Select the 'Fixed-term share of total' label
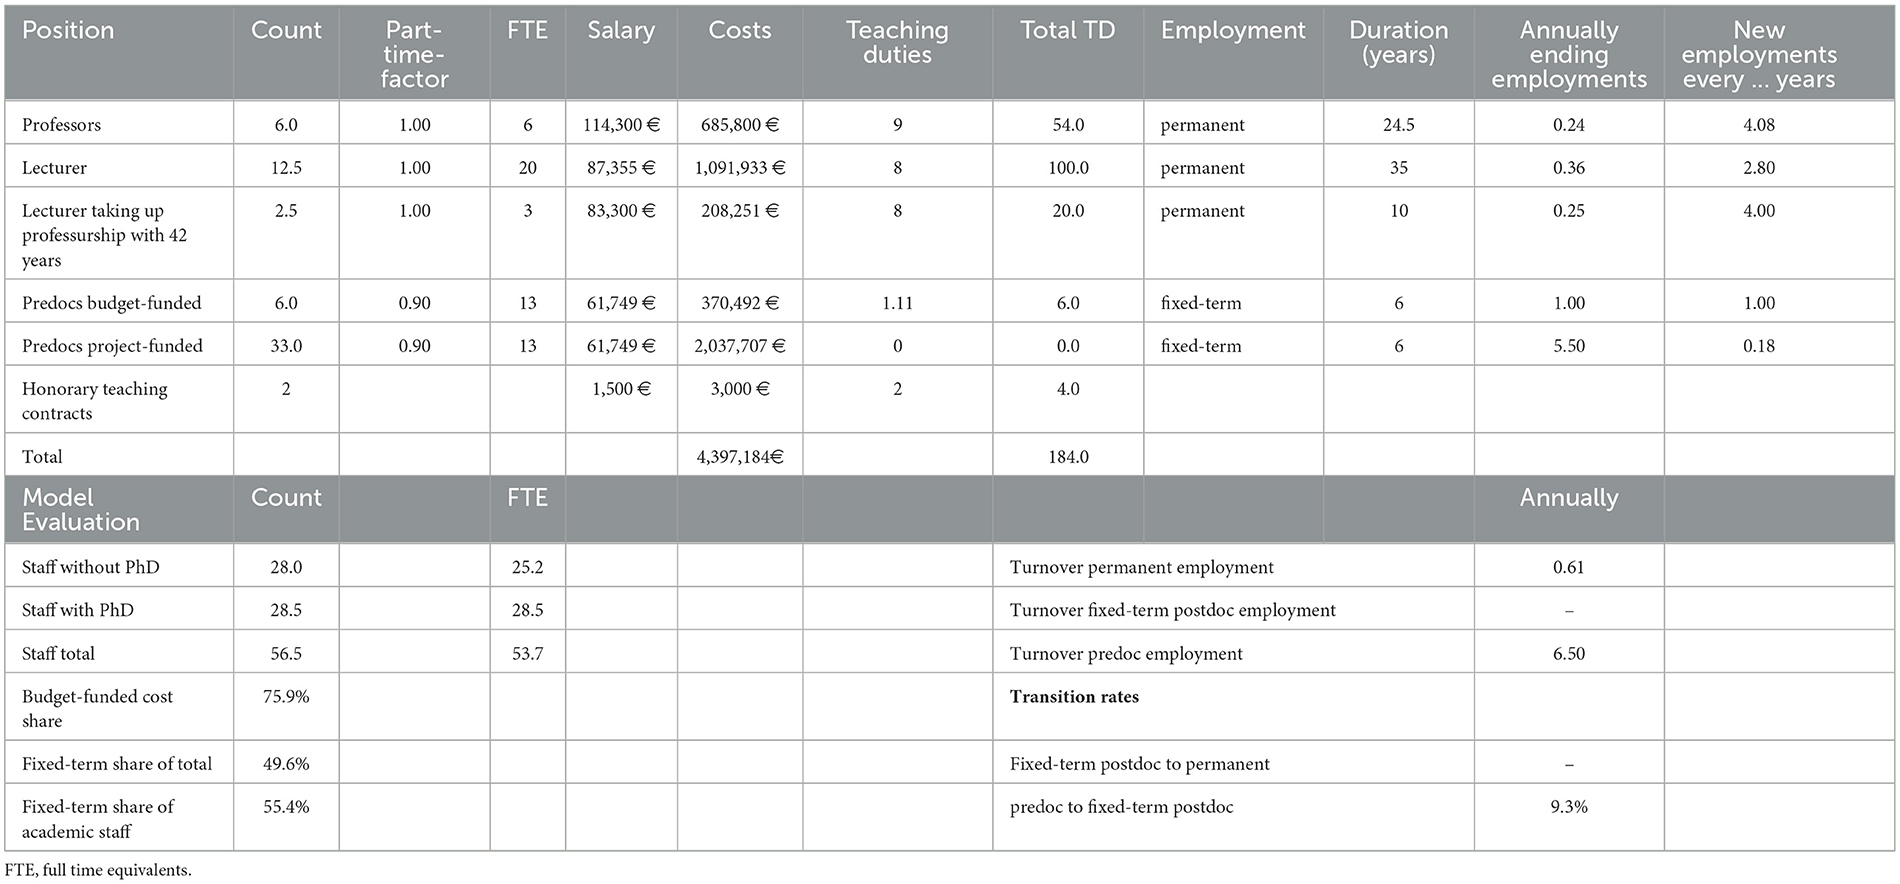Image resolution: width=1900 pixels, height=884 pixels. pos(117,764)
